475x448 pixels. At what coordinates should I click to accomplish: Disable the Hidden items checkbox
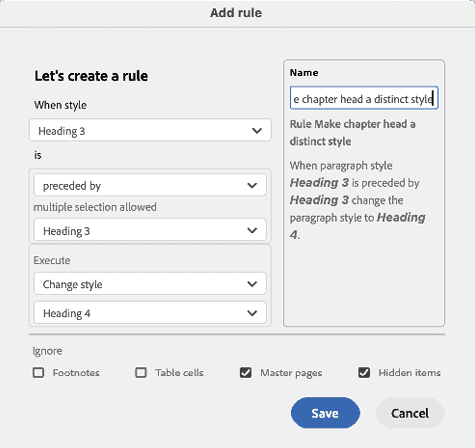(364, 372)
